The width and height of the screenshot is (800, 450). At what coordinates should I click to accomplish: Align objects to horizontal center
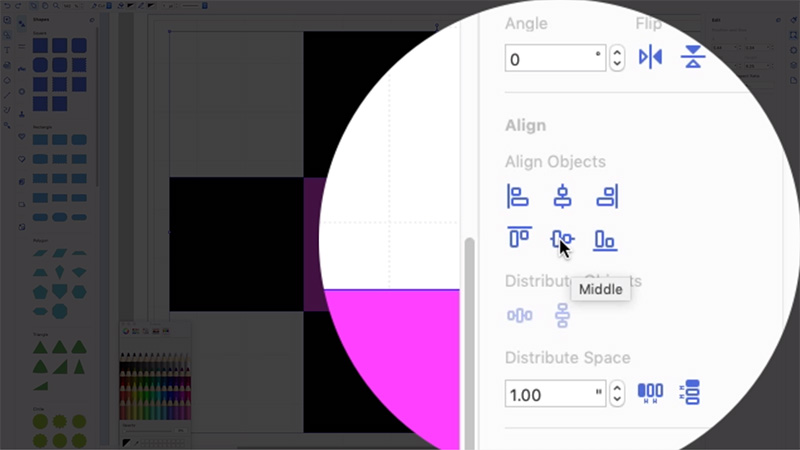[x=562, y=197]
